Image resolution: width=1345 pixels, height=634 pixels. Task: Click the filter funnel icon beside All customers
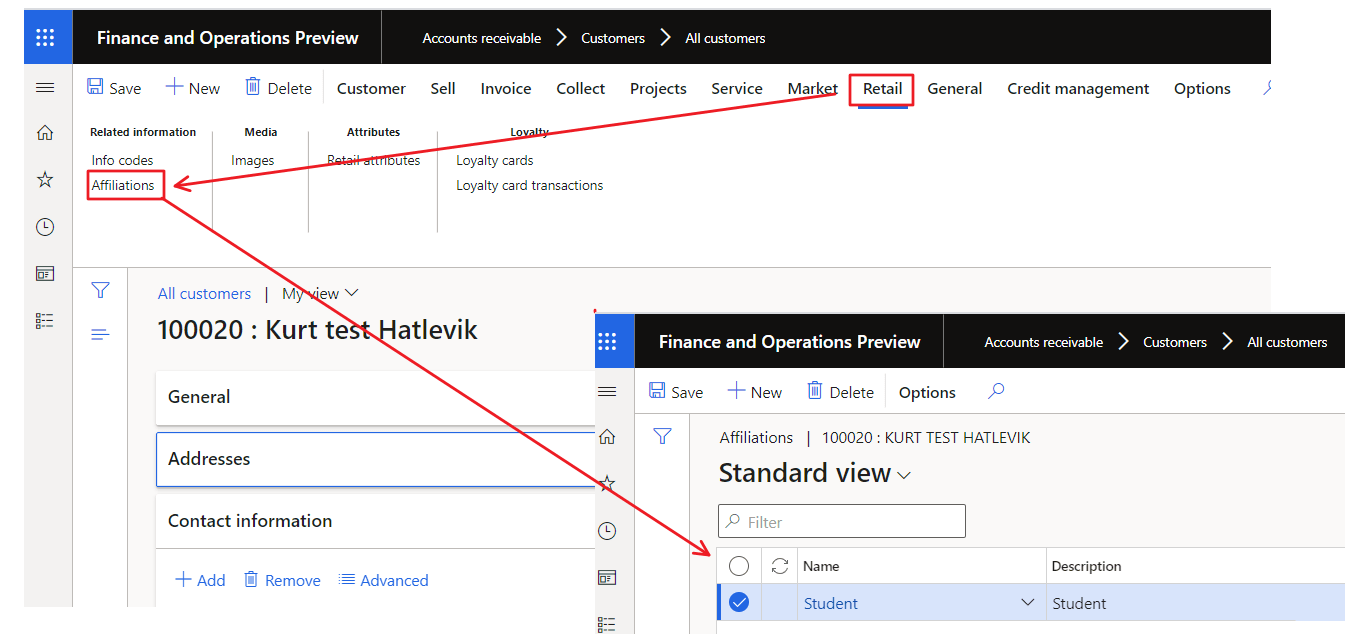pos(100,291)
